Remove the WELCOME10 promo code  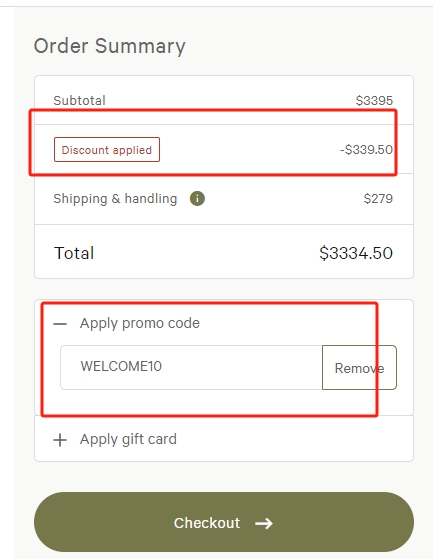[359, 368]
